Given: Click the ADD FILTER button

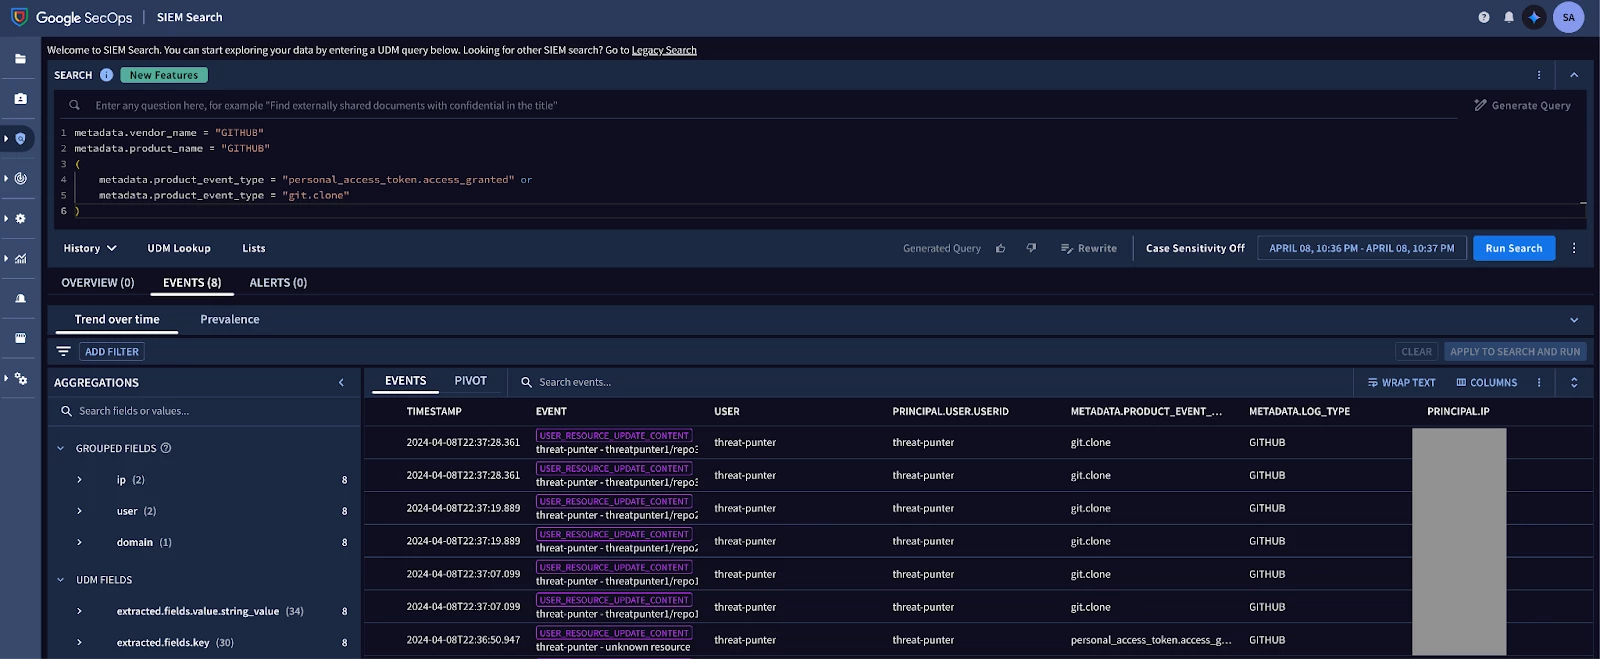Looking at the screenshot, I should click(112, 352).
